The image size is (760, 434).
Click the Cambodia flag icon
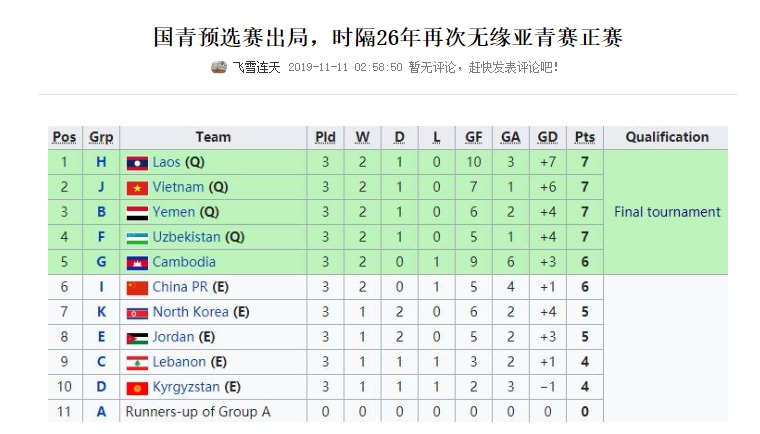coord(137,263)
